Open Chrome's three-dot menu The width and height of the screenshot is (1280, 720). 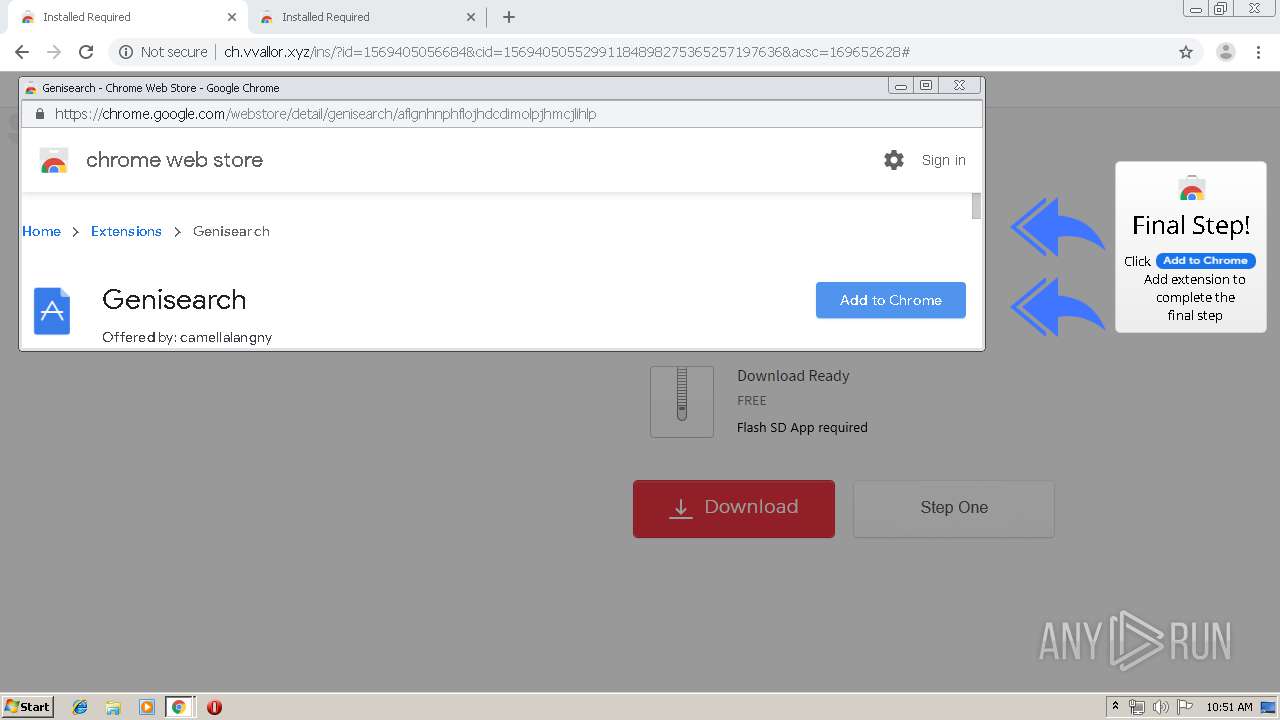pyautogui.click(x=1258, y=52)
